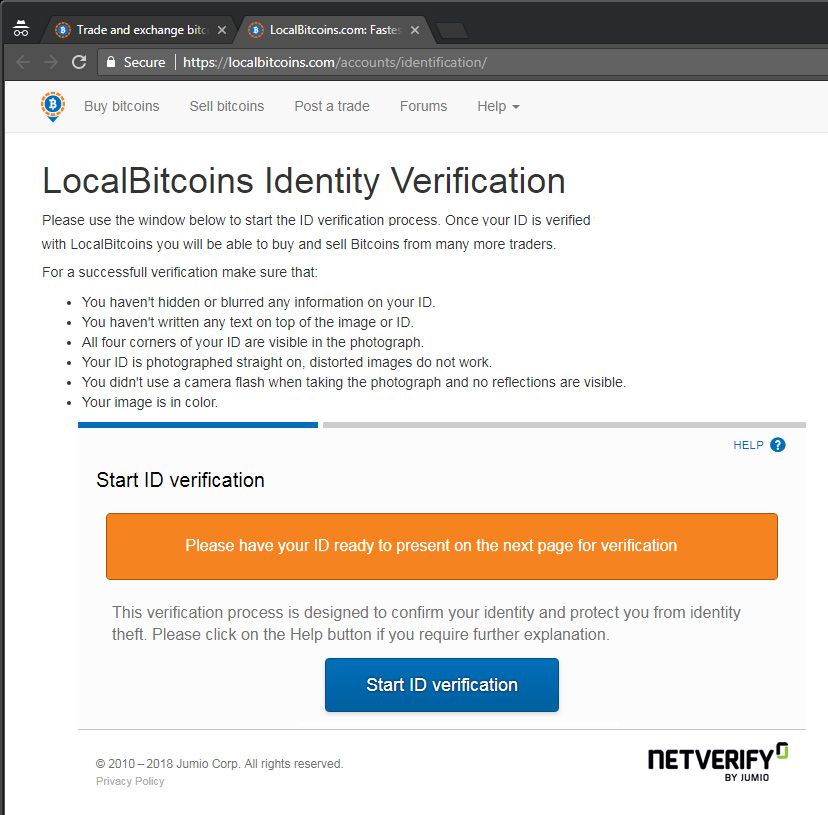Click the 'You haven't hidden or blurred' bullet
828x815 pixels.
click(258, 302)
